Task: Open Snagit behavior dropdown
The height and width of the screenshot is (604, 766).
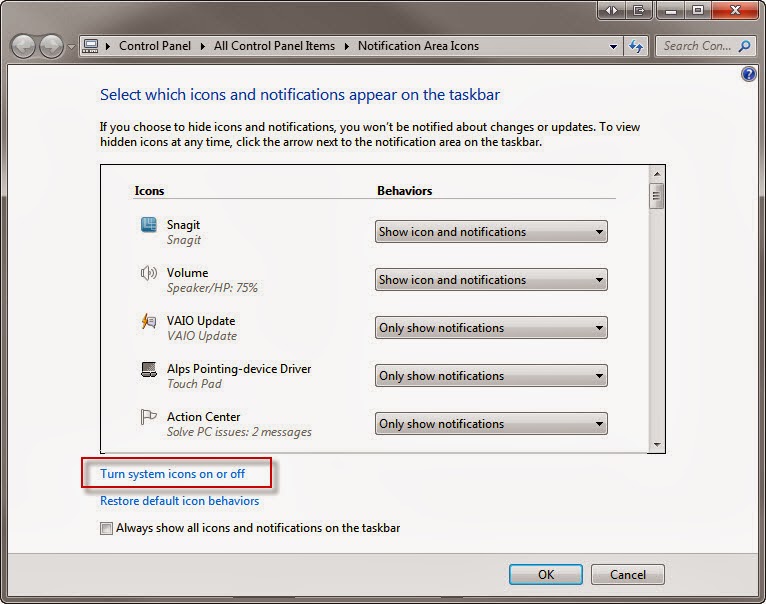Action: pyautogui.click(x=491, y=232)
